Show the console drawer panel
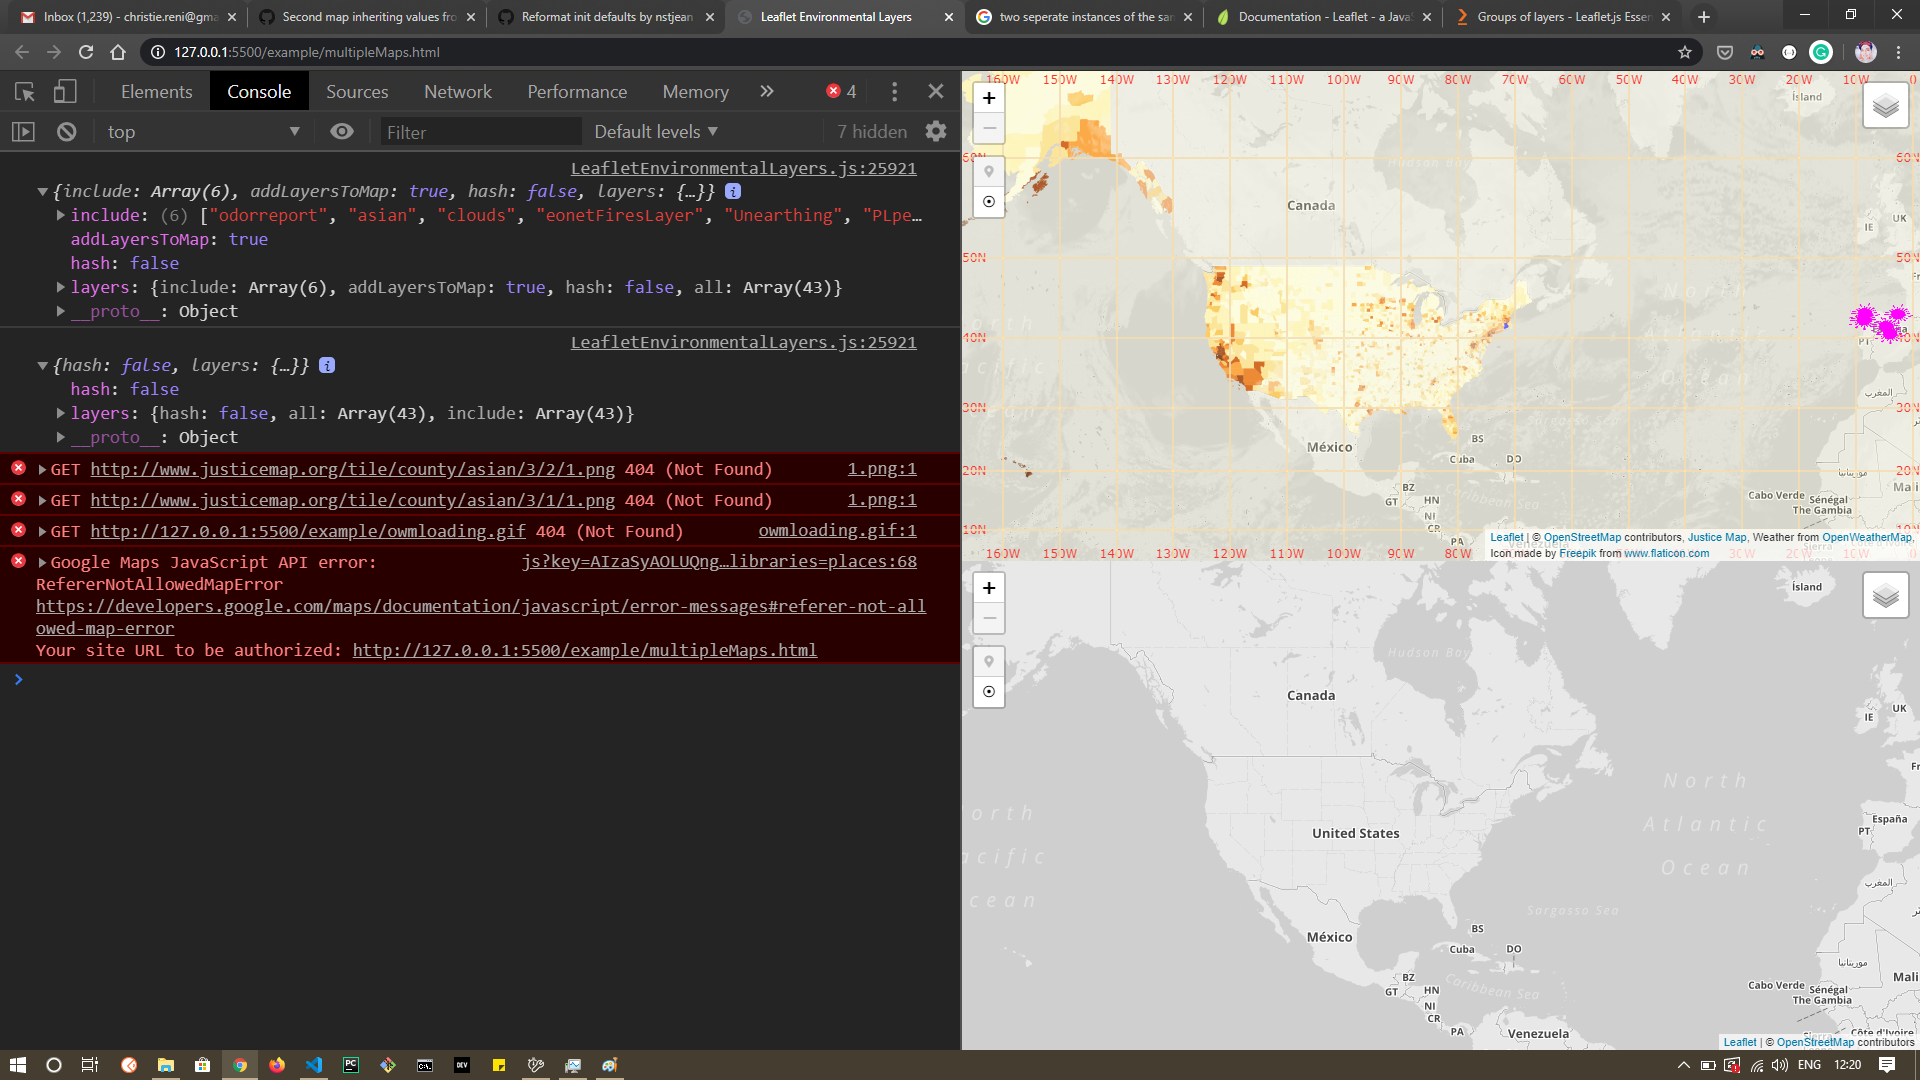Image resolution: width=1920 pixels, height=1080 pixels. pyautogui.click(x=22, y=131)
